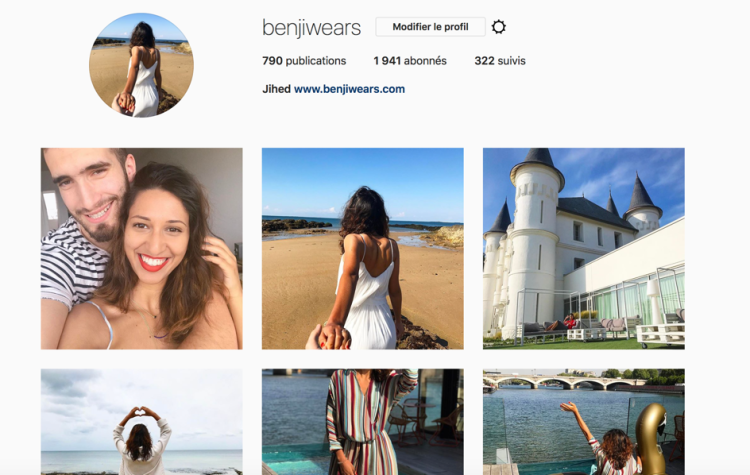
Task: Open the beach white dress post
Action: click(x=363, y=249)
